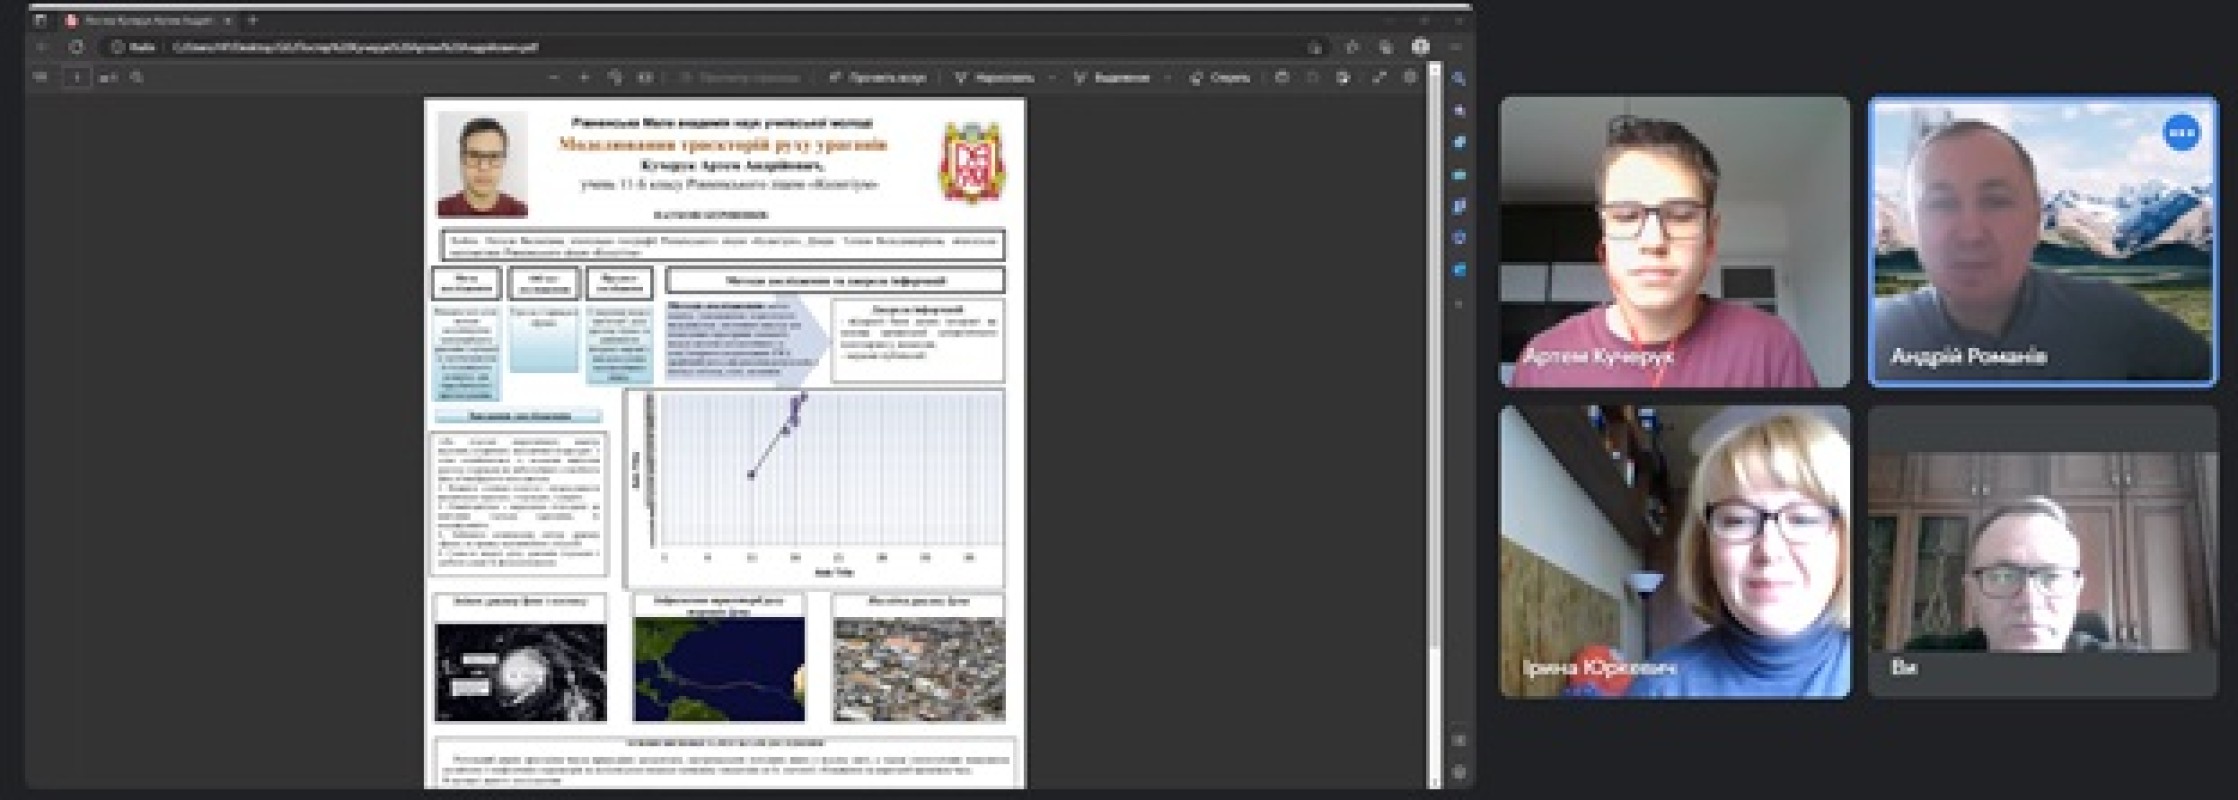
Task: Open the PDF table of contents pane
Action: [x=41, y=77]
